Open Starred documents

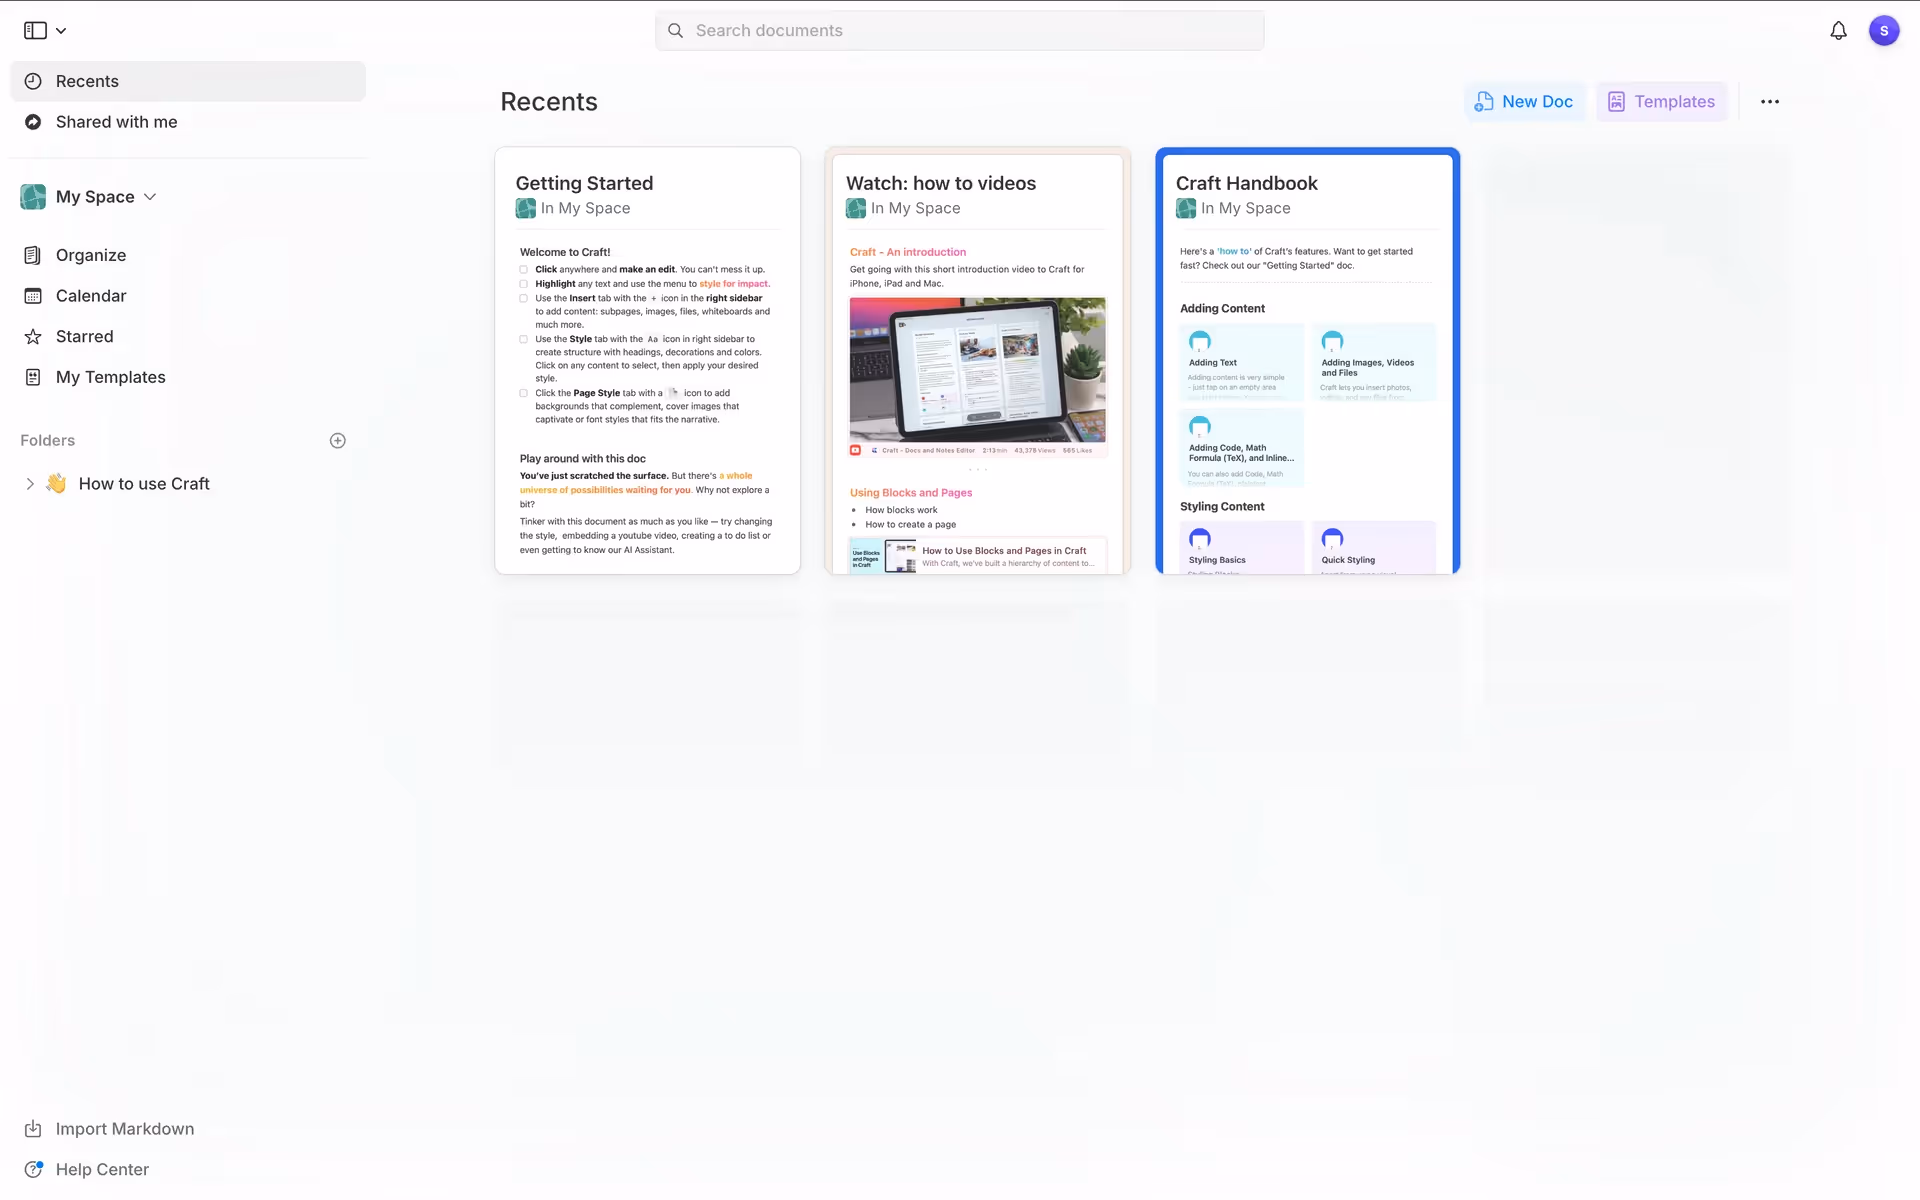pyautogui.click(x=84, y=337)
